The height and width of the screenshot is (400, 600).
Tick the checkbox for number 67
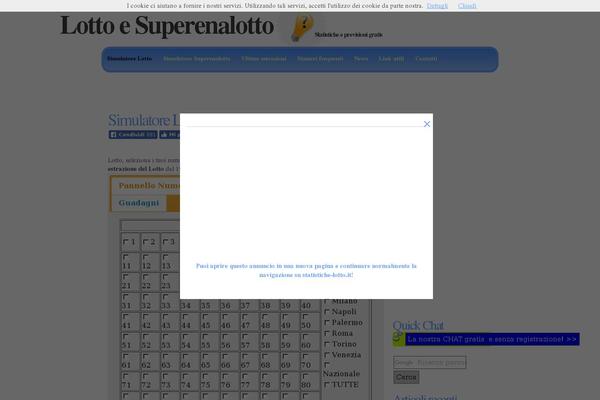click(245, 356)
